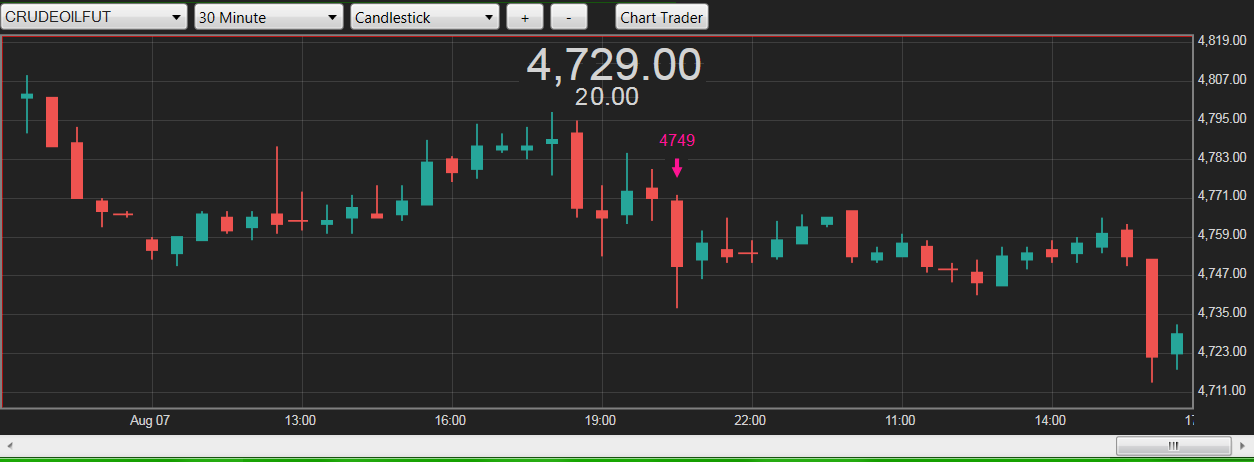Click the 4,735.00 price axis label
The height and width of the screenshot is (462, 1254).
1220,312
